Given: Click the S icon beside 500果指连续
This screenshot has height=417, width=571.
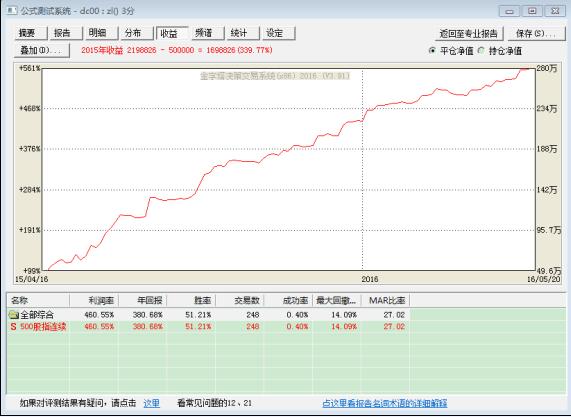Looking at the screenshot, I should (x=13, y=327).
